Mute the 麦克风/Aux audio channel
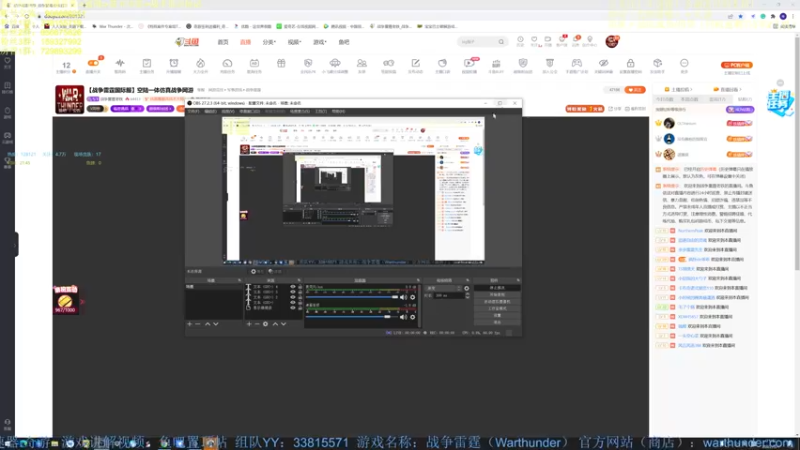The width and height of the screenshot is (800, 450). click(x=403, y=297)
